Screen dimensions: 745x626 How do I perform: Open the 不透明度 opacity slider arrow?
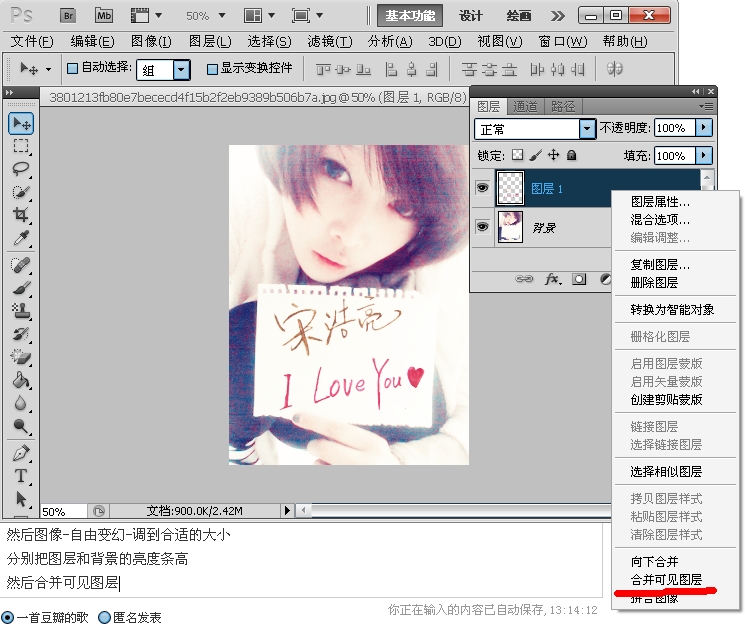coord(704,128)
